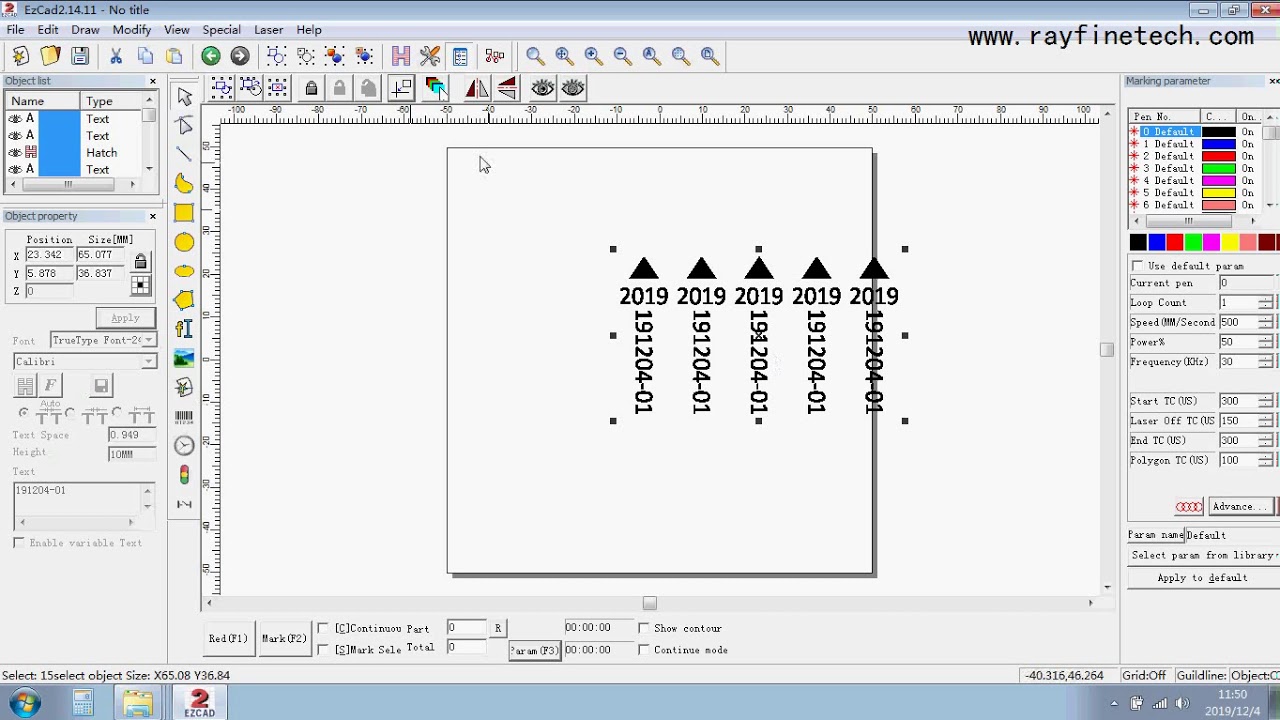Image resolution: width=1280 pixels, height=720 pixels.
Task: Select the Circle drawing tool
Action: [184, 242]
